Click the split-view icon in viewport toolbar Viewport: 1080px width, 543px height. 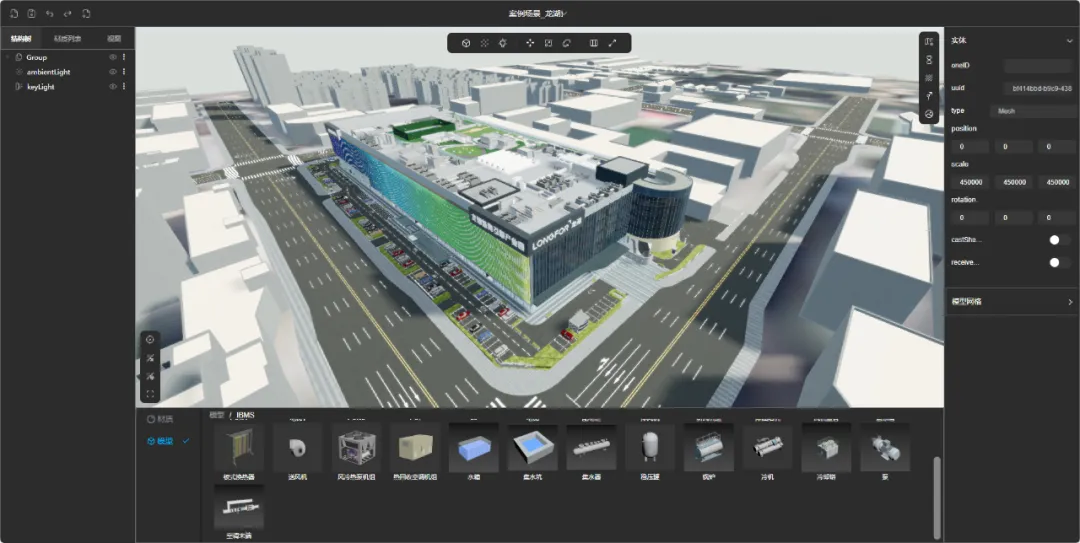click(594, 43)
